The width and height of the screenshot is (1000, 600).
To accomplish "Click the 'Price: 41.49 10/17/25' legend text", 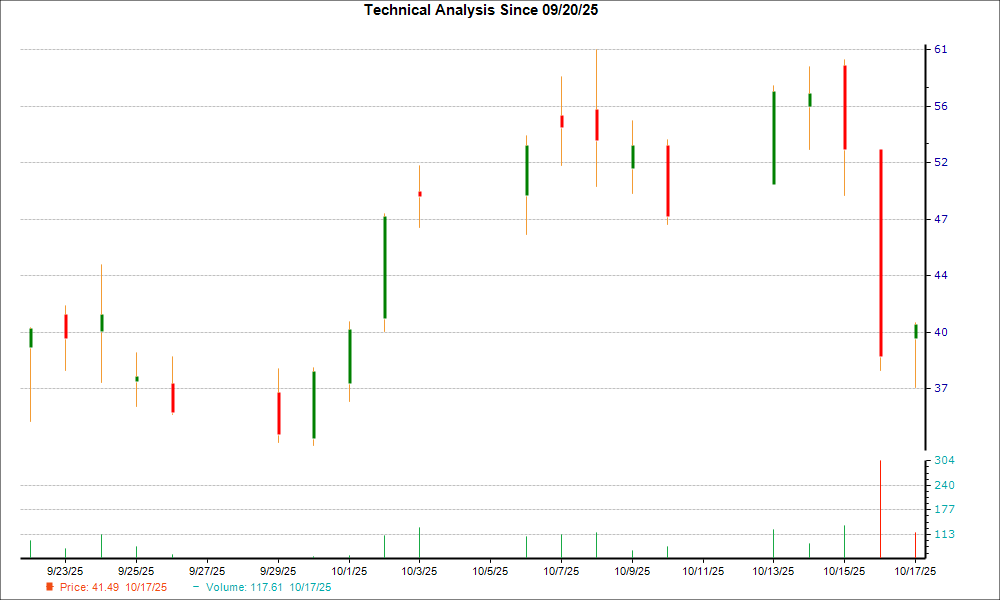I will [114, 587].
